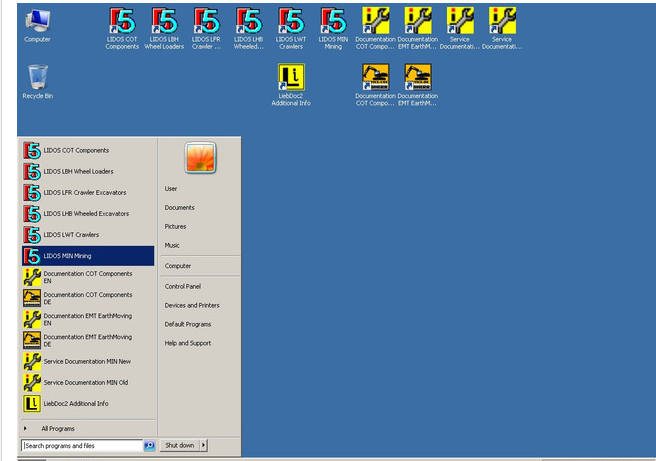656x461 pixels.
Task: Open Pictures from Start menu
Action: tap(175, 227)
